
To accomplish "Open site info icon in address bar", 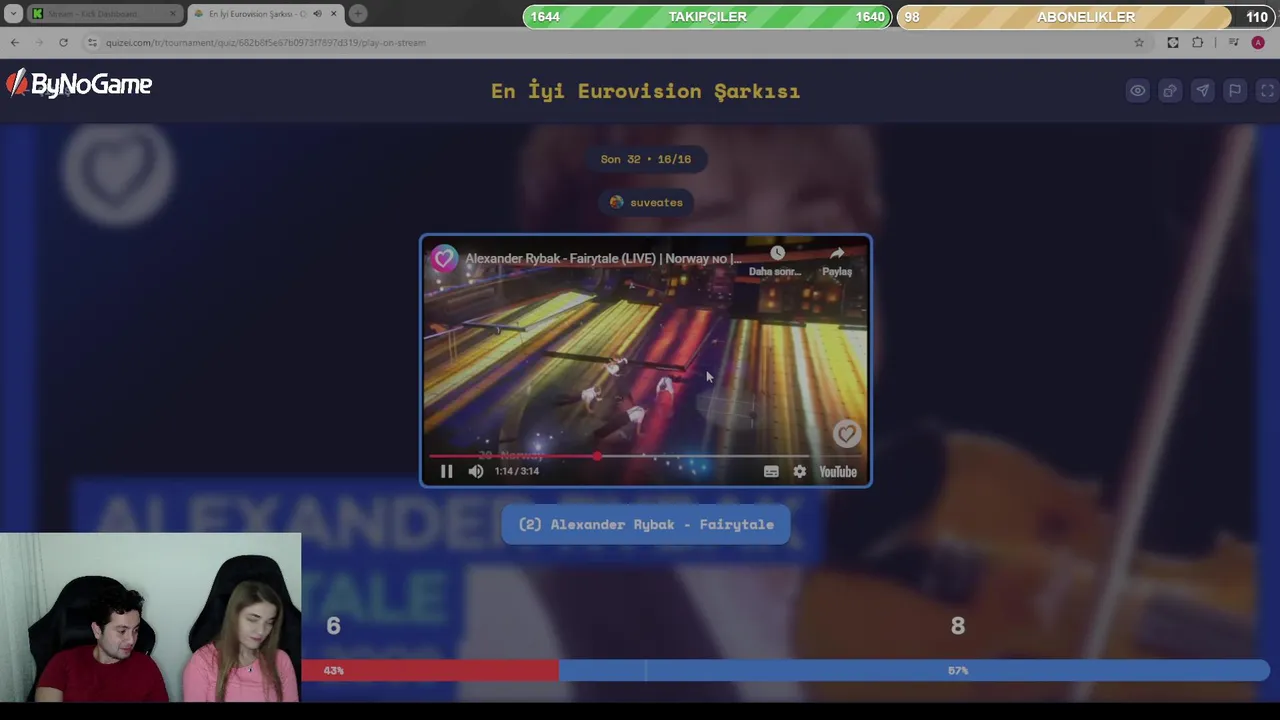I will (x=92, y=42).
